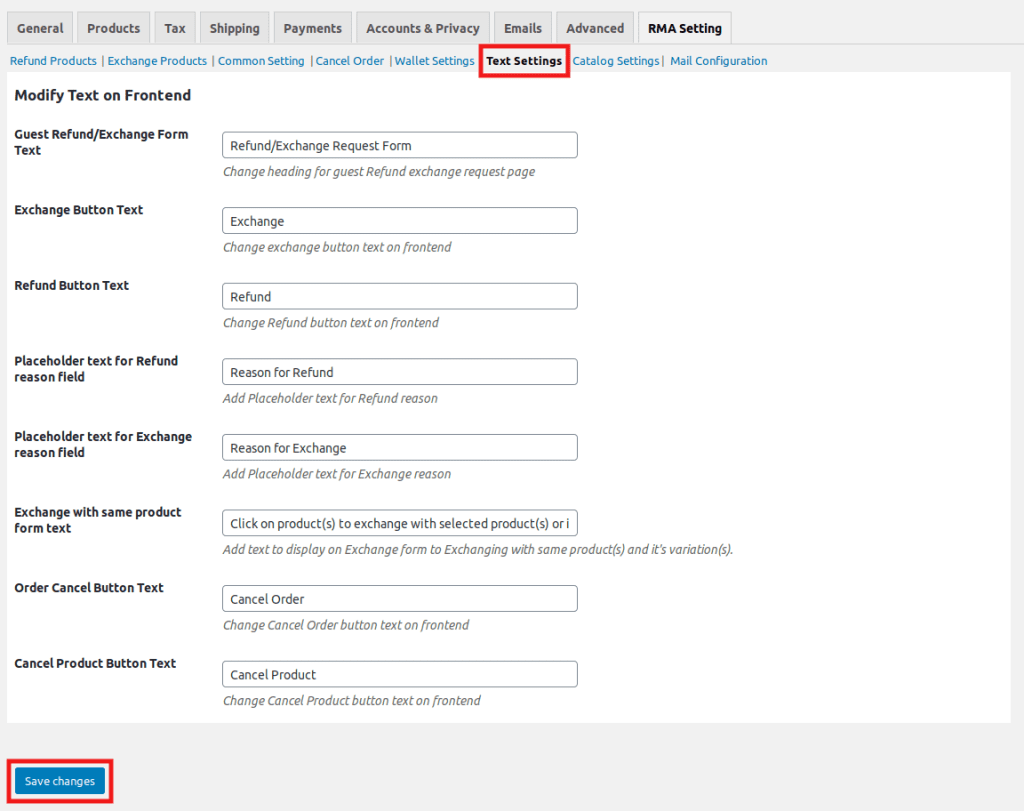Switch to the Payments tab
The height and width of the screenshot is (811, 1024).
click(312, 27)
